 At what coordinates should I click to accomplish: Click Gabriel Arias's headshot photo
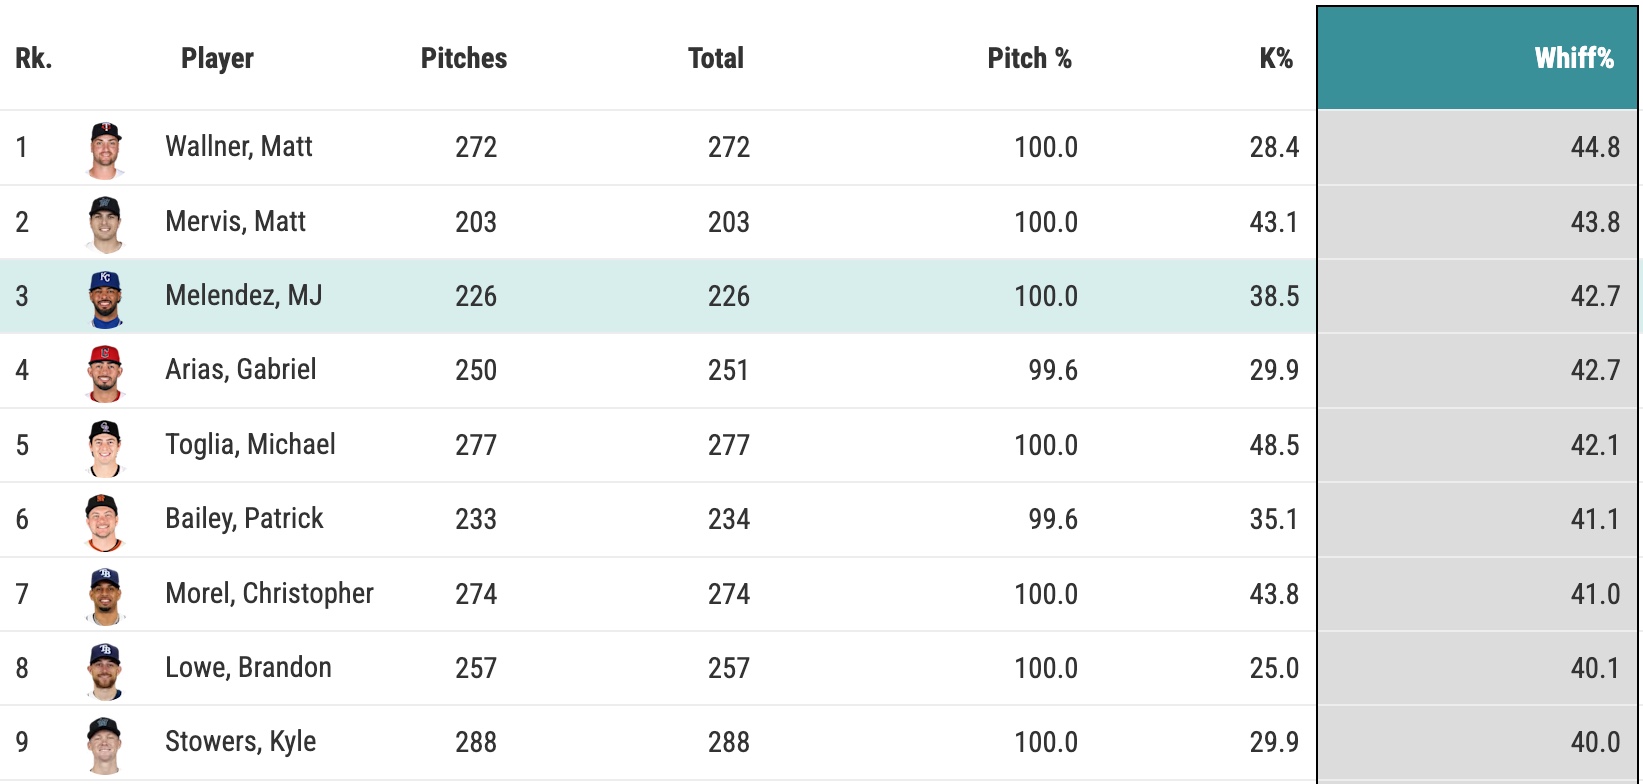point(105,372)
